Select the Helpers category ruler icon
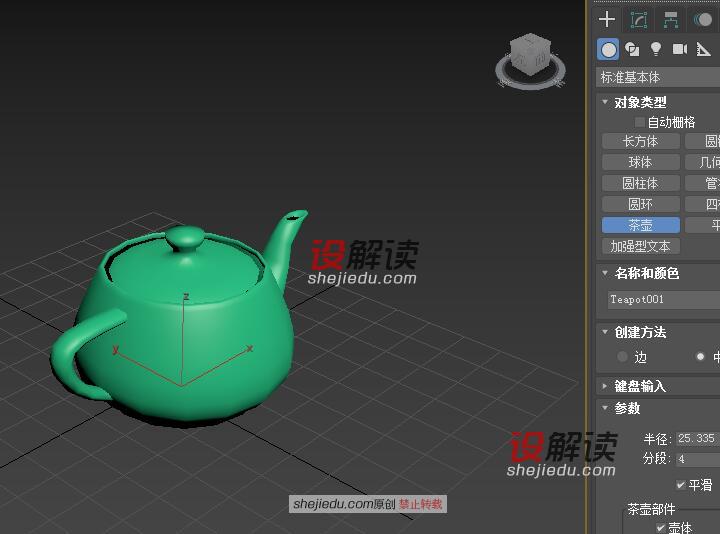The height and width of the screenshot is (534, 720). tap(703, 49)
